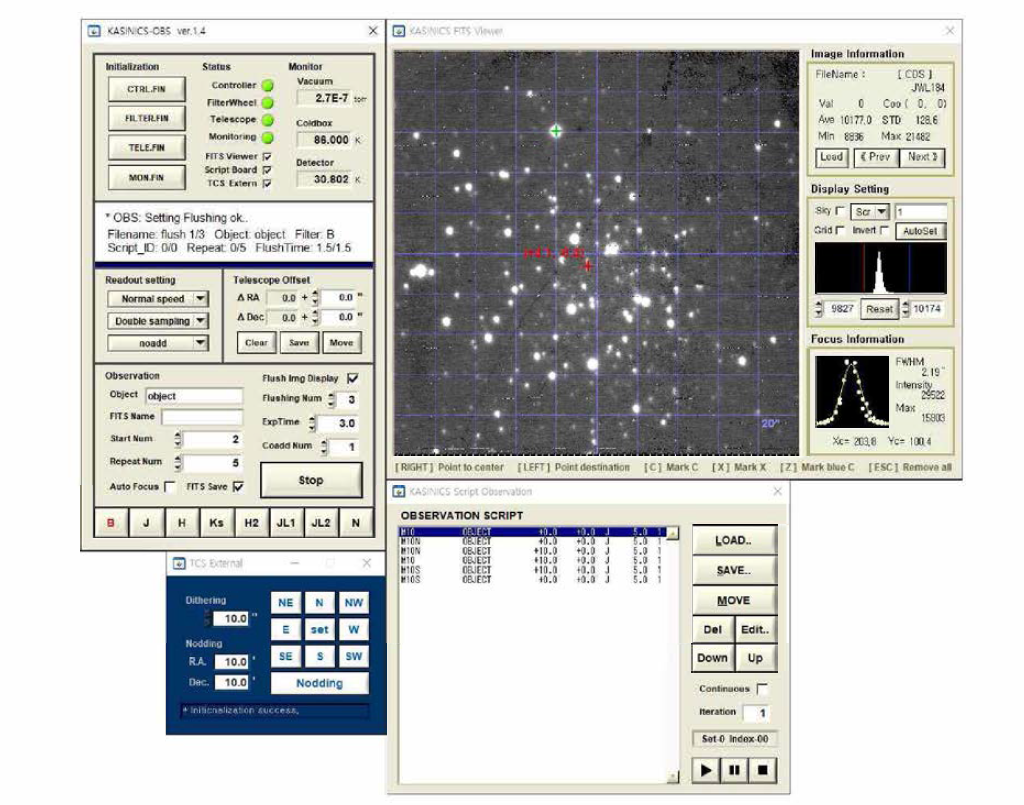This screenshot has height=805, width=1024.
Task: Click the display histogram in Display Setting
Action: coord(880,268)
